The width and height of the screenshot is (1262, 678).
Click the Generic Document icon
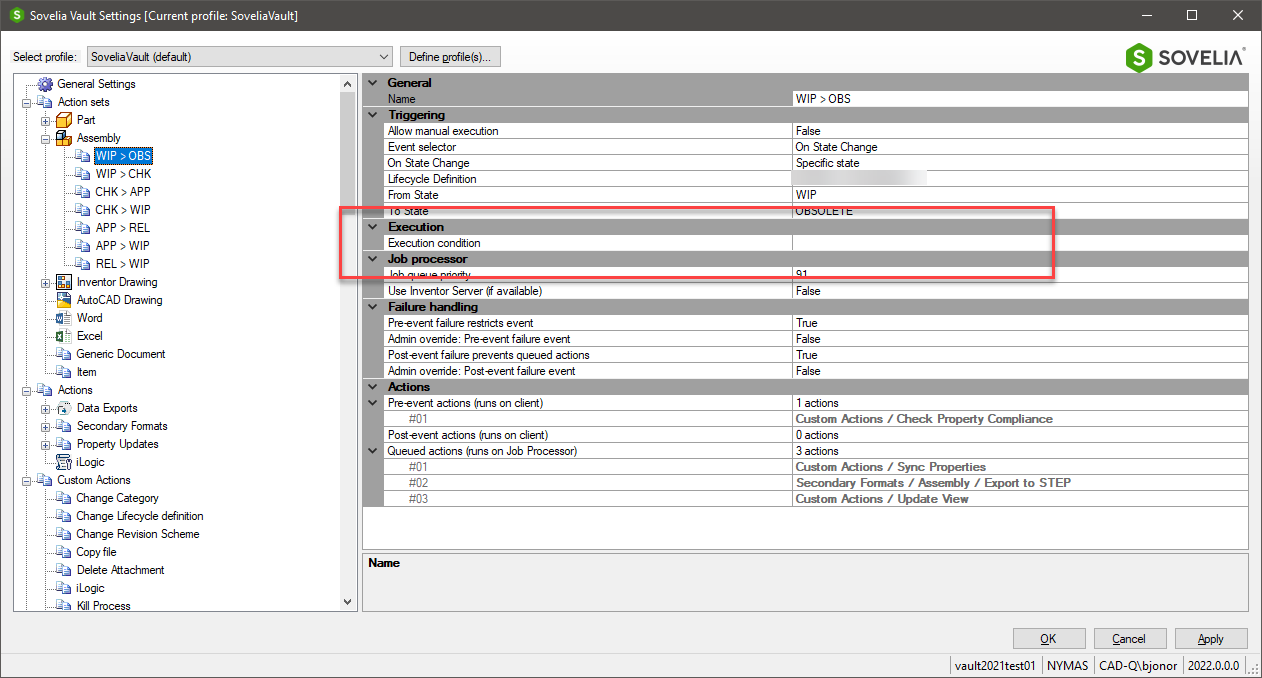click(x=64, y=354)
